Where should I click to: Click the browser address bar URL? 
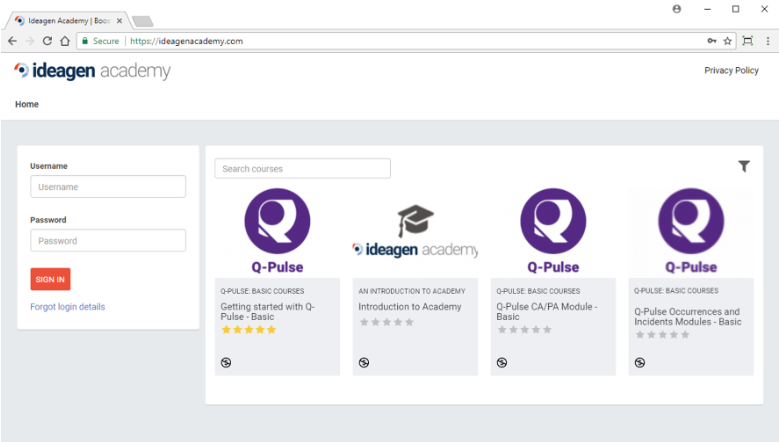[x=186, y=41]
